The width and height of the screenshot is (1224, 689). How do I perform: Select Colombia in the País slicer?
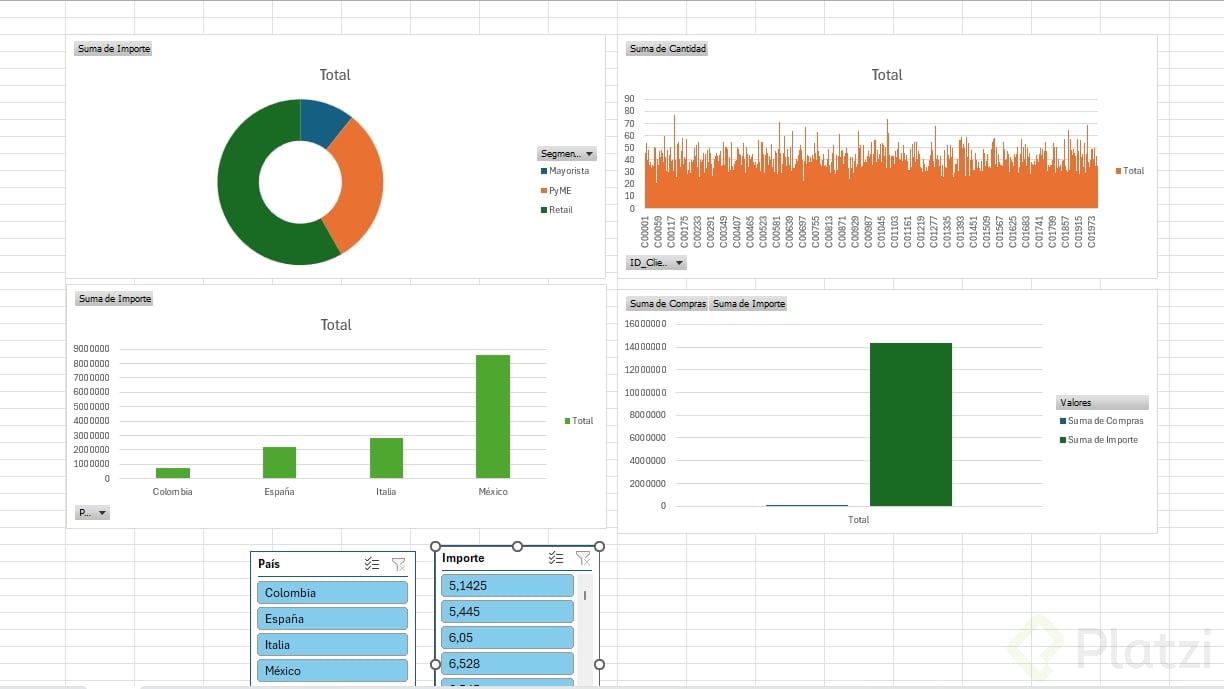pos(332,593)
